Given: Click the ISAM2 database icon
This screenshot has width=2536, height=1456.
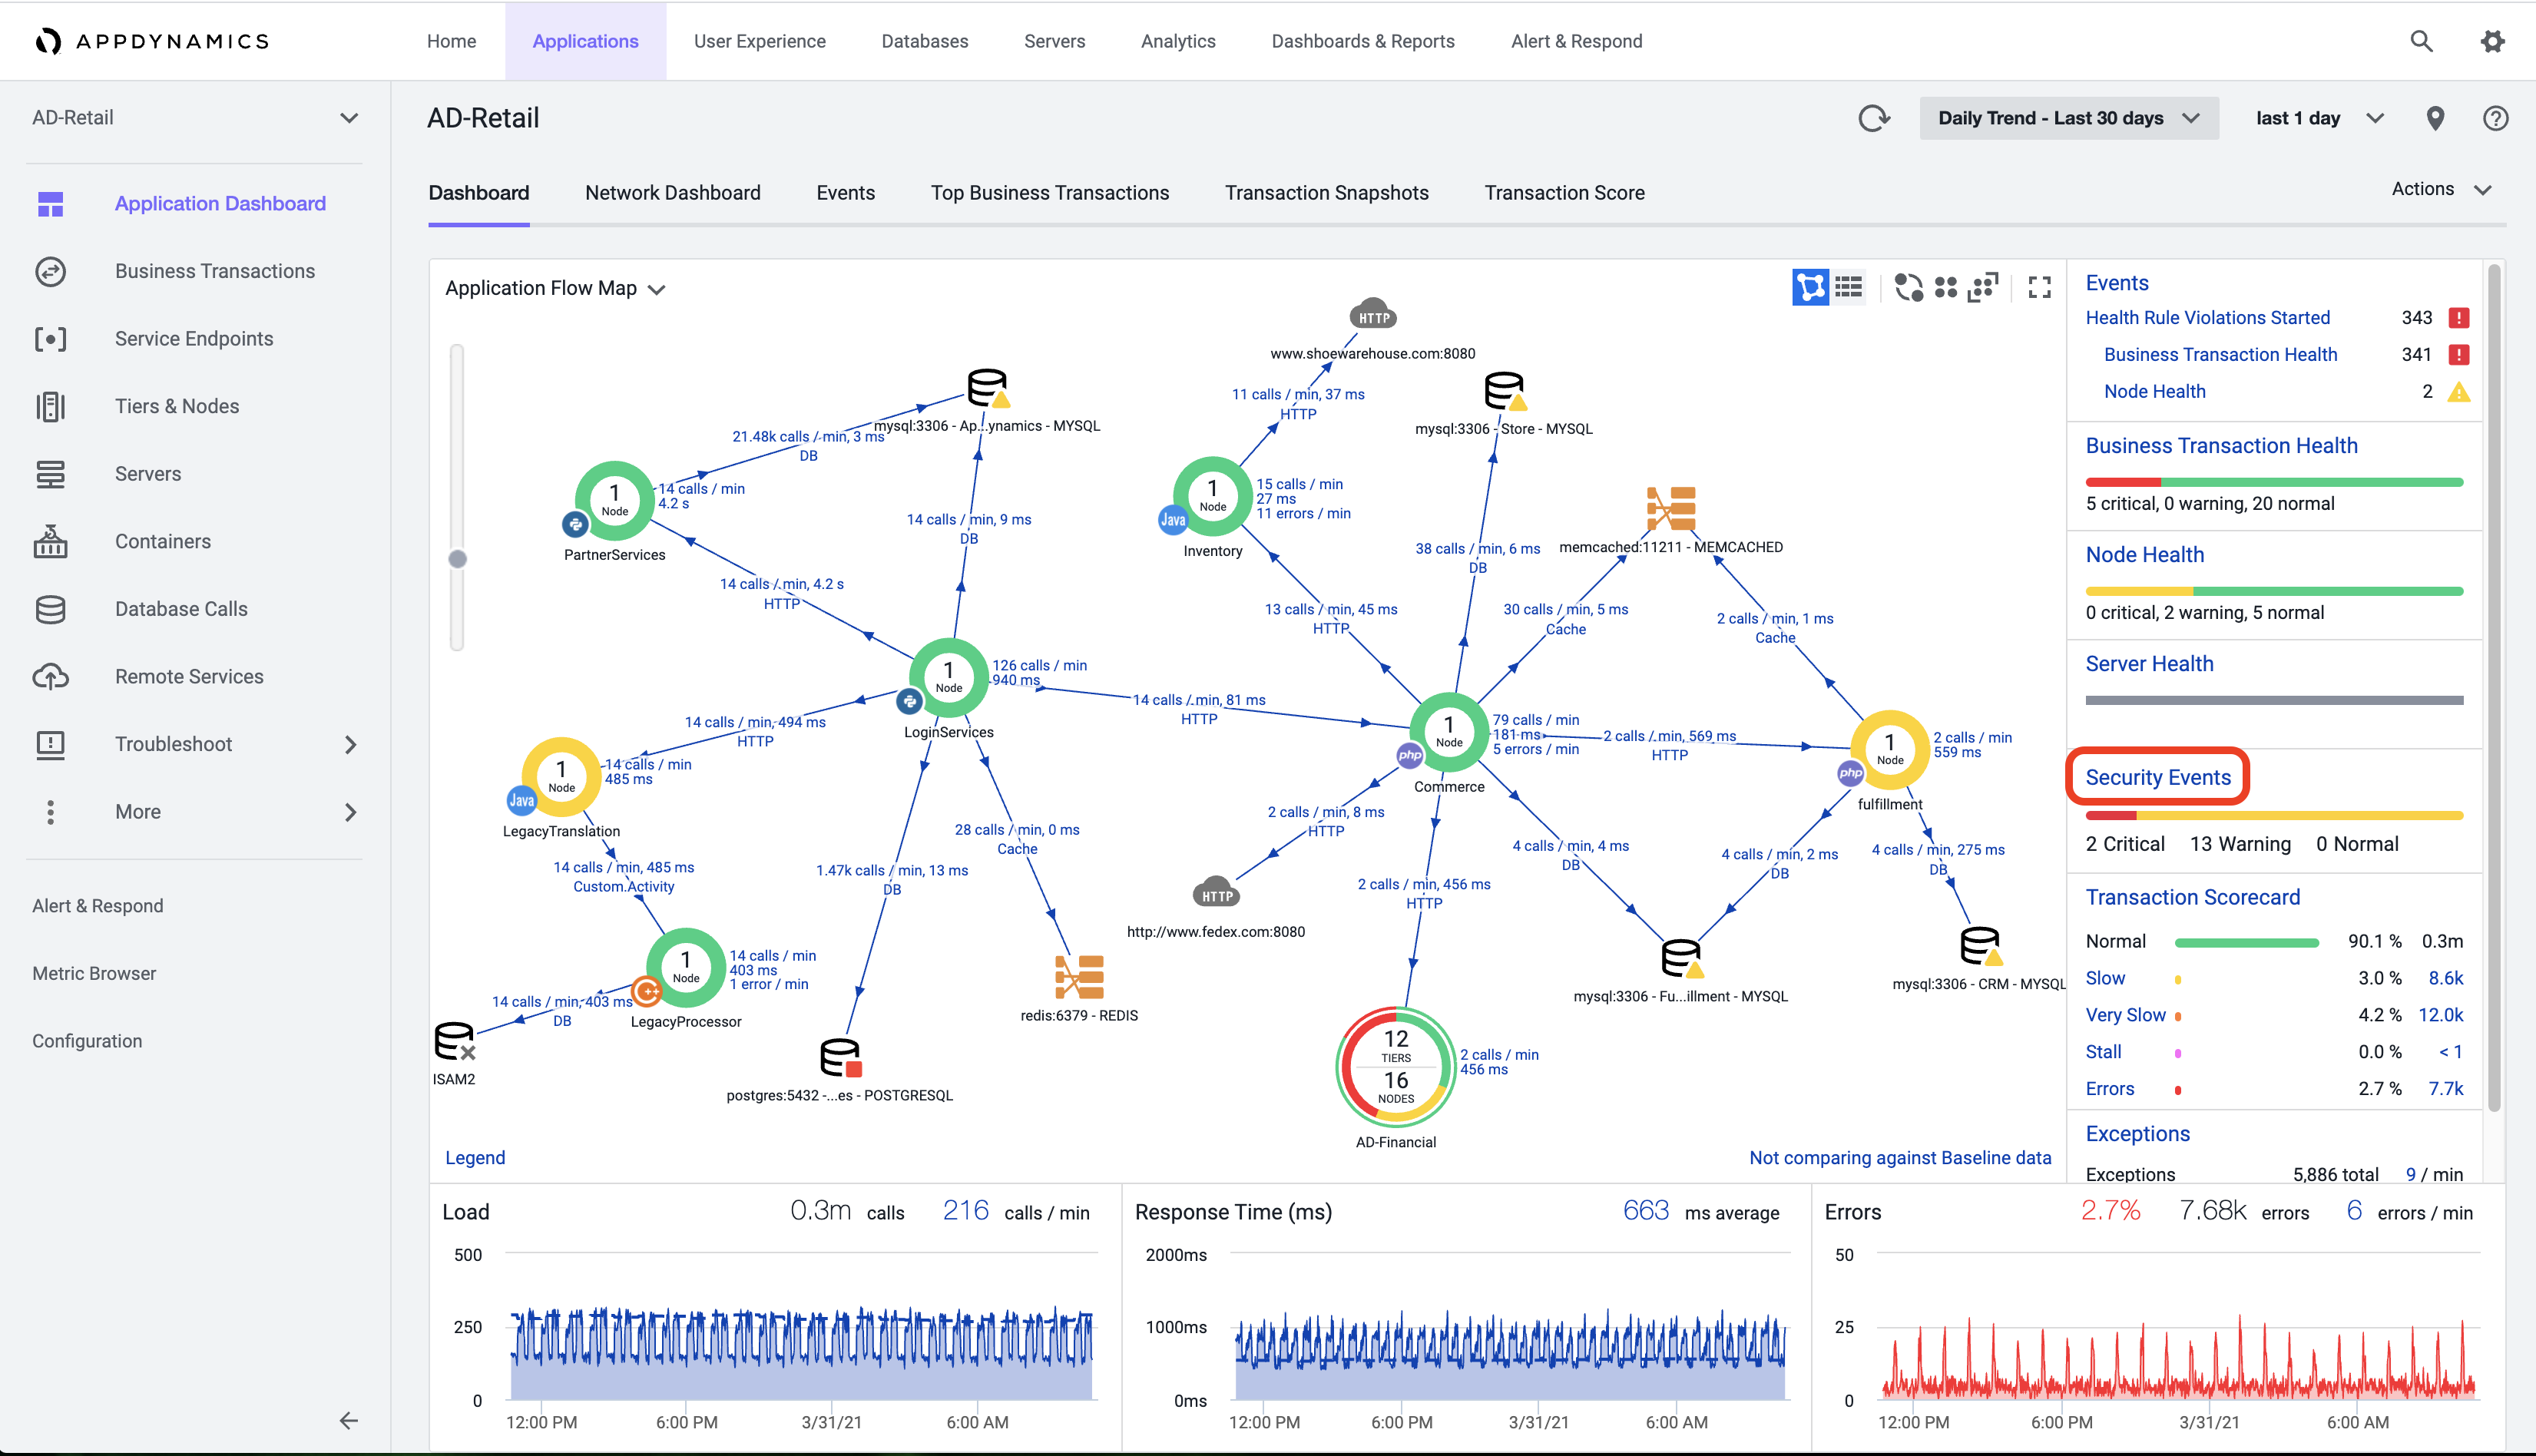Looking at the screenshot, I should 454,1041.
